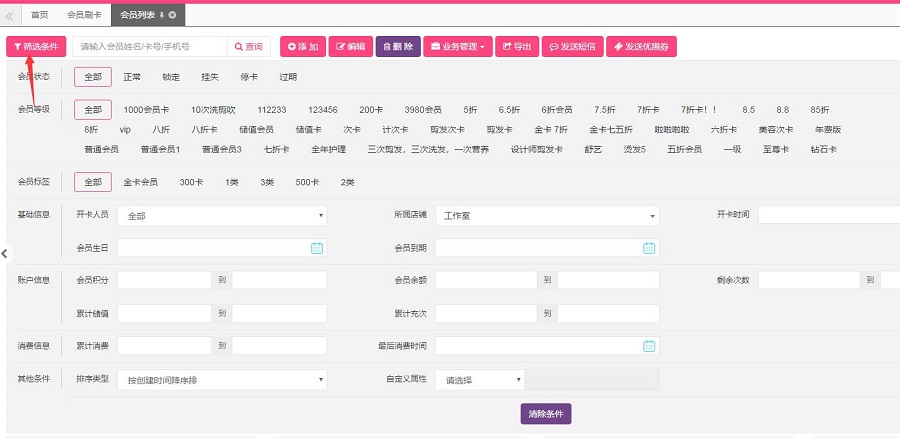Select the 1000会员卡 level
Screen dimensions: 900x438
point(146,110)
